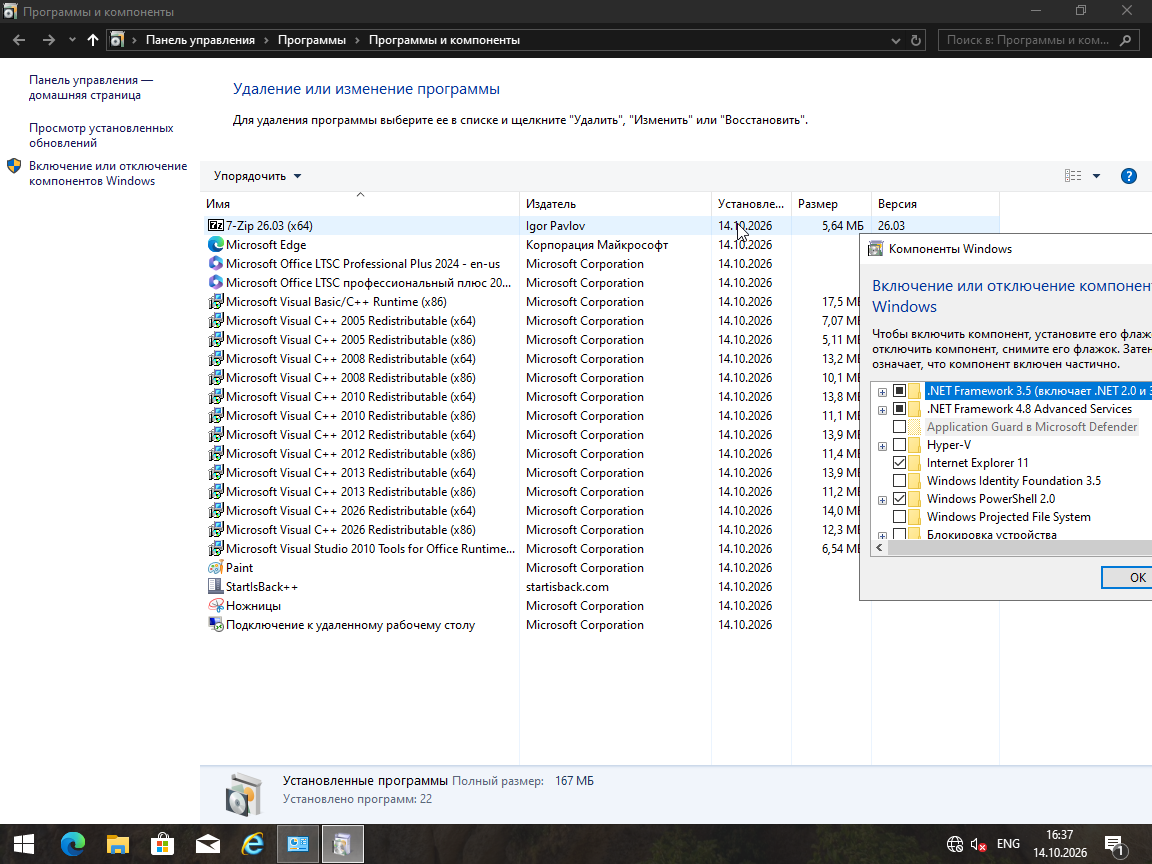Toggle .NET Framework 4.8 Advanced Services checkbox
This screenshot has height=864, width=1152.
[899, 409]
